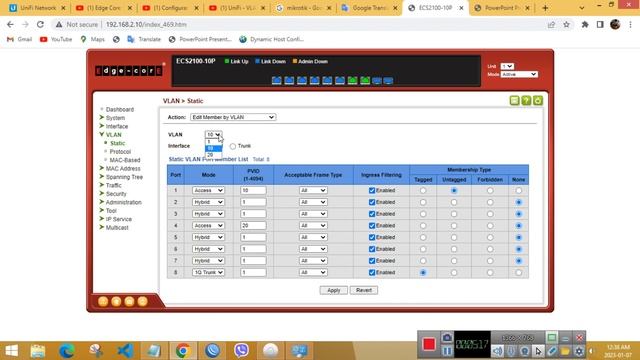Screen dimensions: 640x360
Task: Open the Dynamic Host Config bookmark
Action: coord(272,39)
